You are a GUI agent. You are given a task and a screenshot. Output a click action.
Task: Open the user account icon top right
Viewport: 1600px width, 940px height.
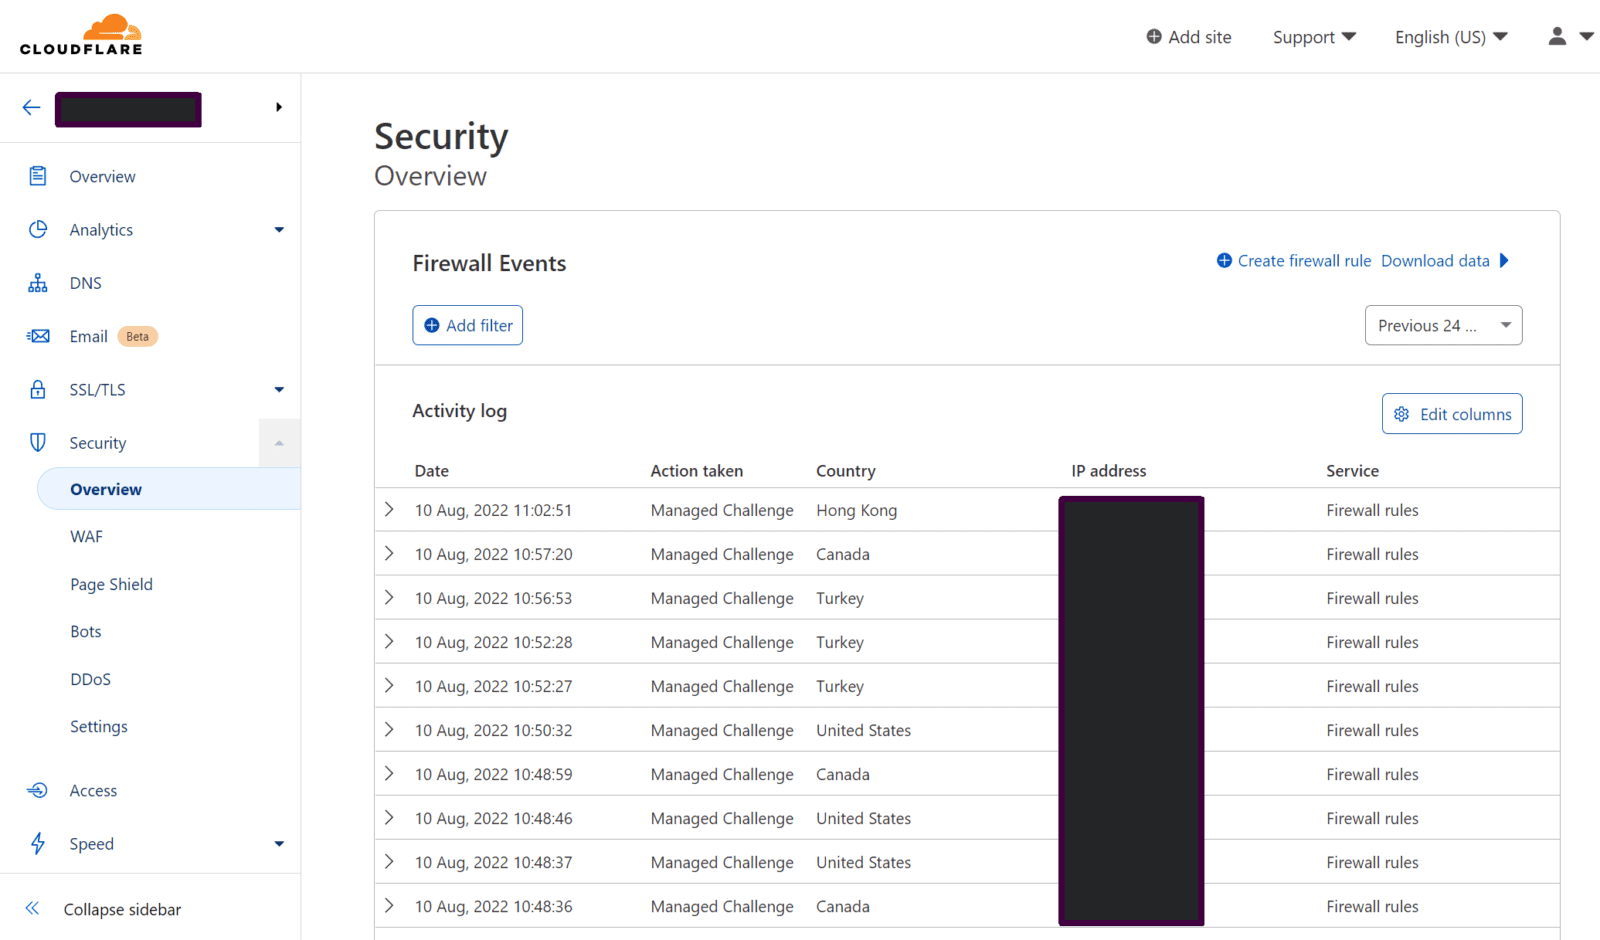[x=1557, y=36]
